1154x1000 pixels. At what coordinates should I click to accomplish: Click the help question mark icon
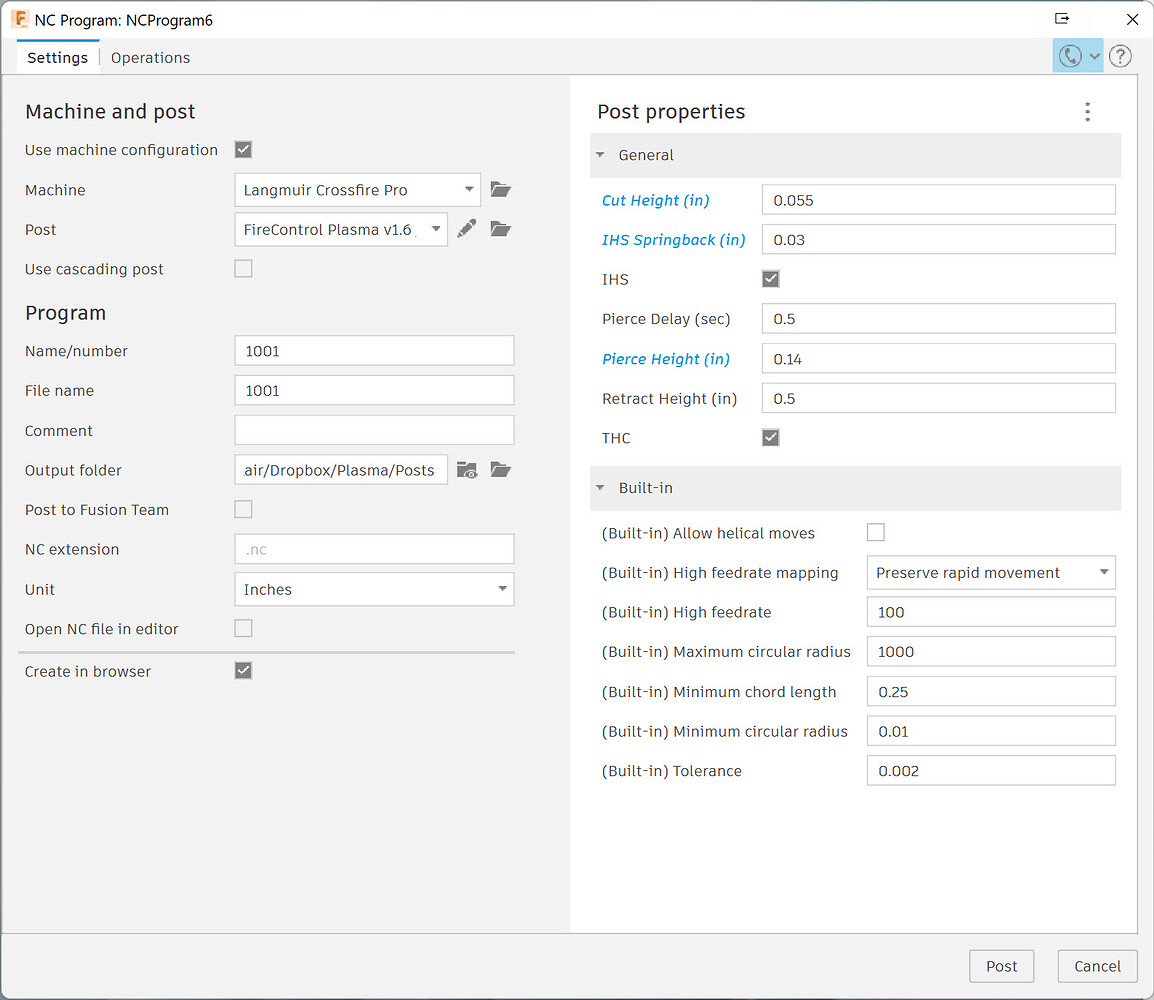1120,57
